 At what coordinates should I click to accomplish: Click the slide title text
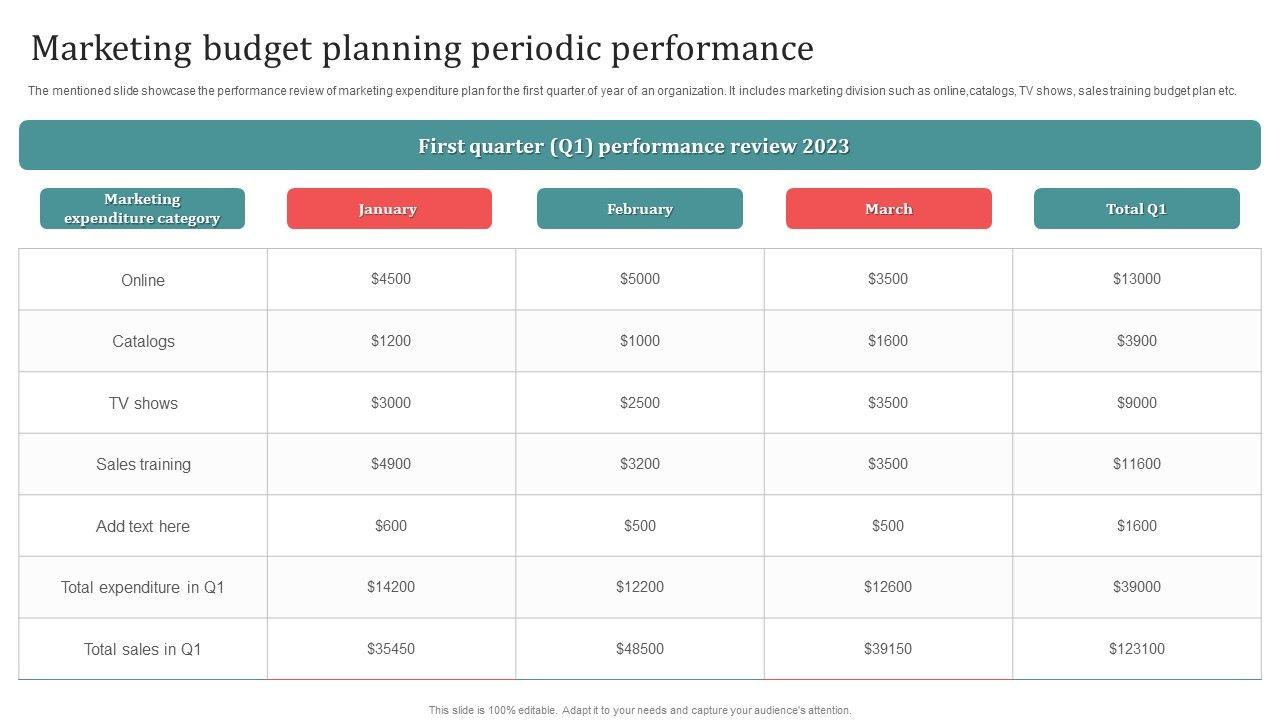point(422,48)
